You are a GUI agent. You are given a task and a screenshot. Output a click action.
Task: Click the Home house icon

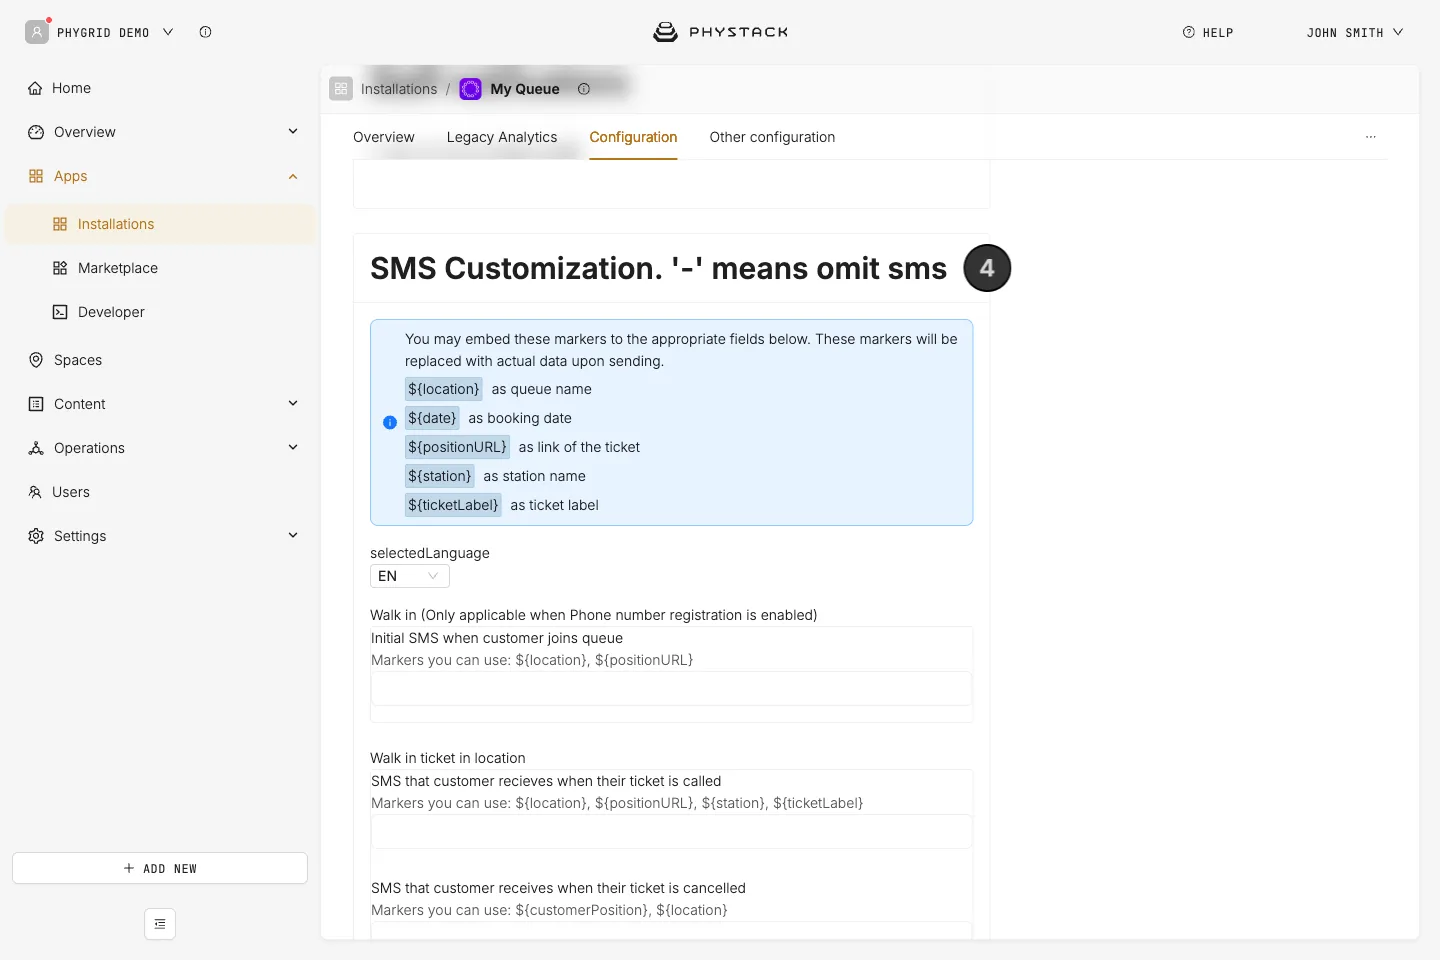pos(36,88)
